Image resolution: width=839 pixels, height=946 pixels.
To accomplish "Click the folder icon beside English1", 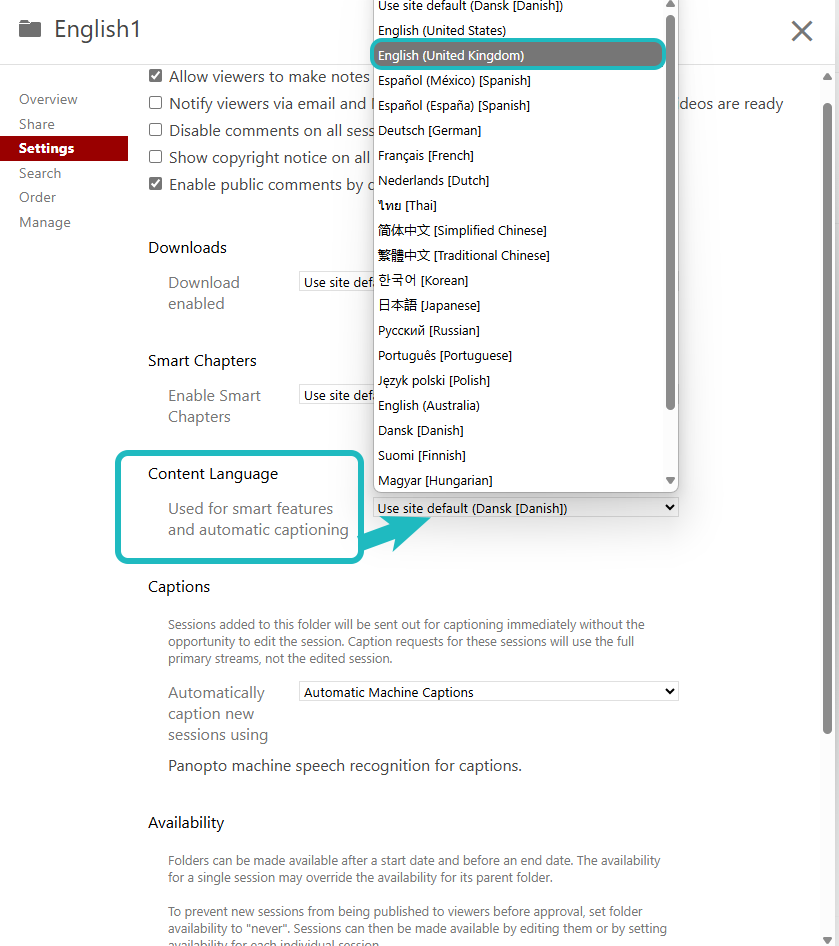I will pyautogui.click(x=30, y=29).
